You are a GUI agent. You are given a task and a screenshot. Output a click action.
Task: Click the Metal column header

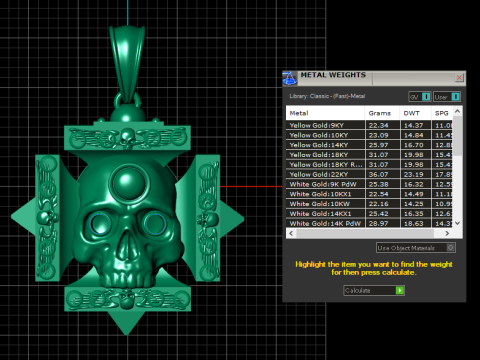(x=325, y=113)
